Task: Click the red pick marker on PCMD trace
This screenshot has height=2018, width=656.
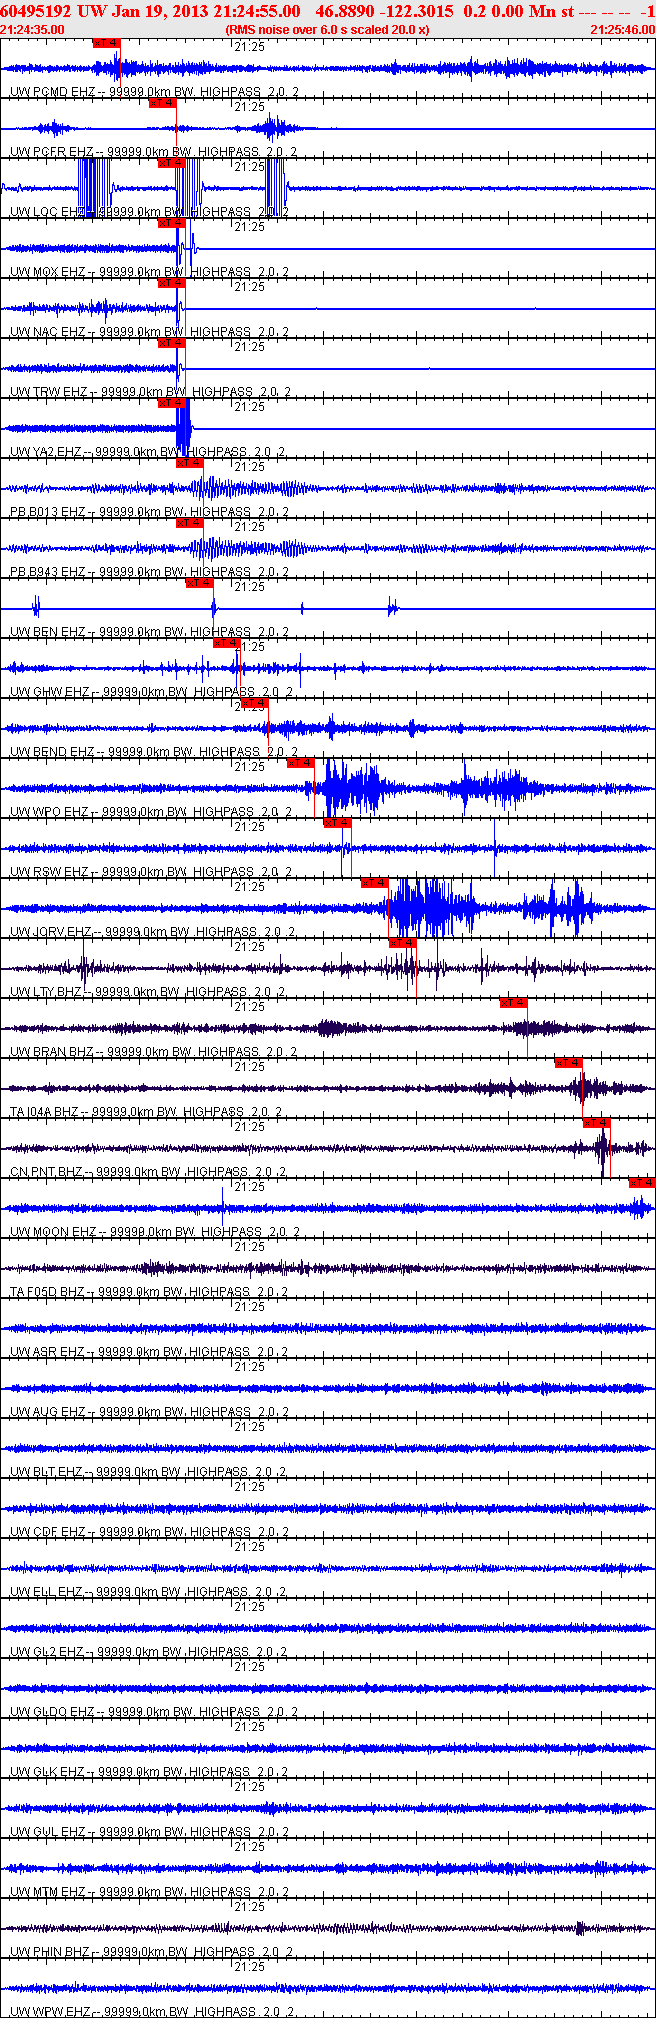Action: [x=106, y=43]
